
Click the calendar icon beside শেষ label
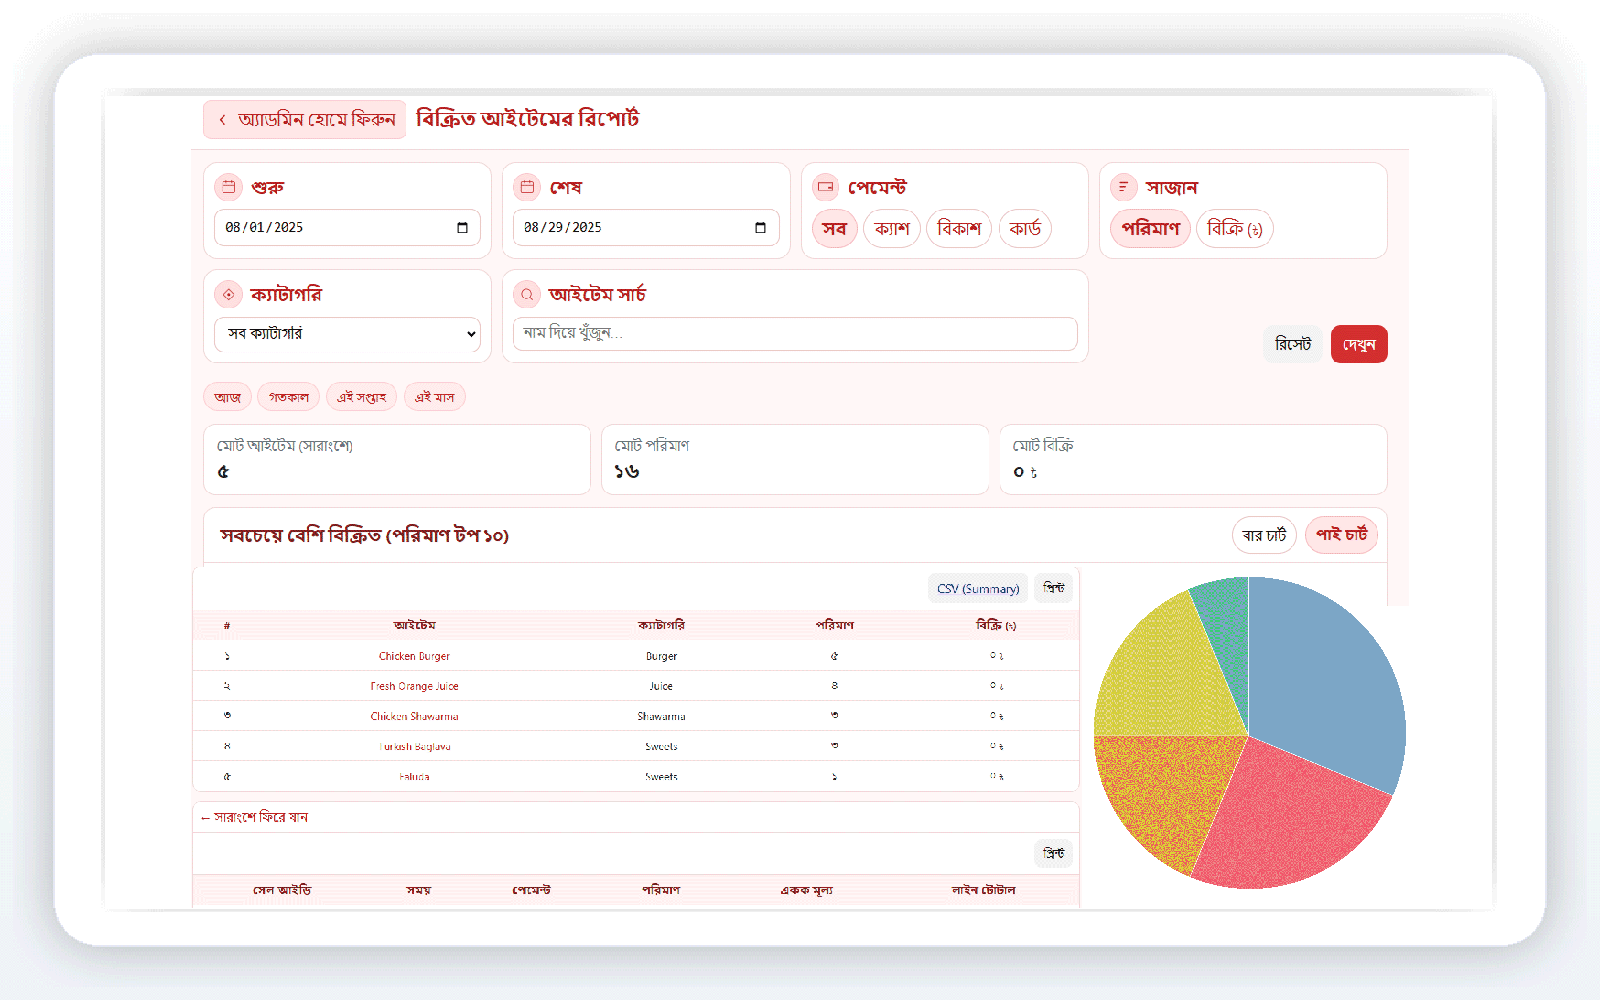[527, 187]
